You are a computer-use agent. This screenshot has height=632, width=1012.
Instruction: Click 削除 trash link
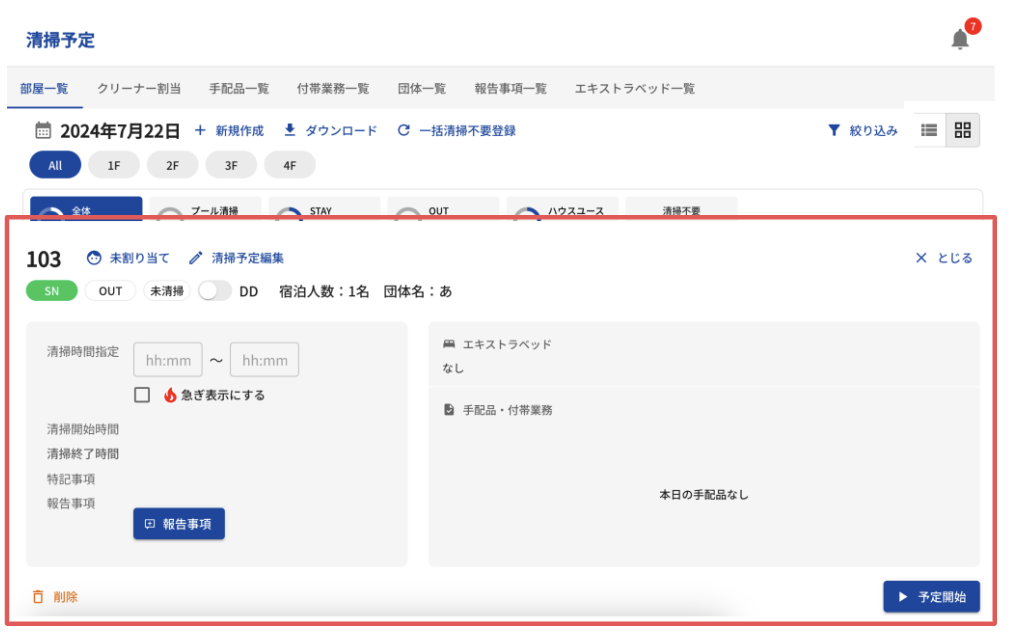(55, 596)
